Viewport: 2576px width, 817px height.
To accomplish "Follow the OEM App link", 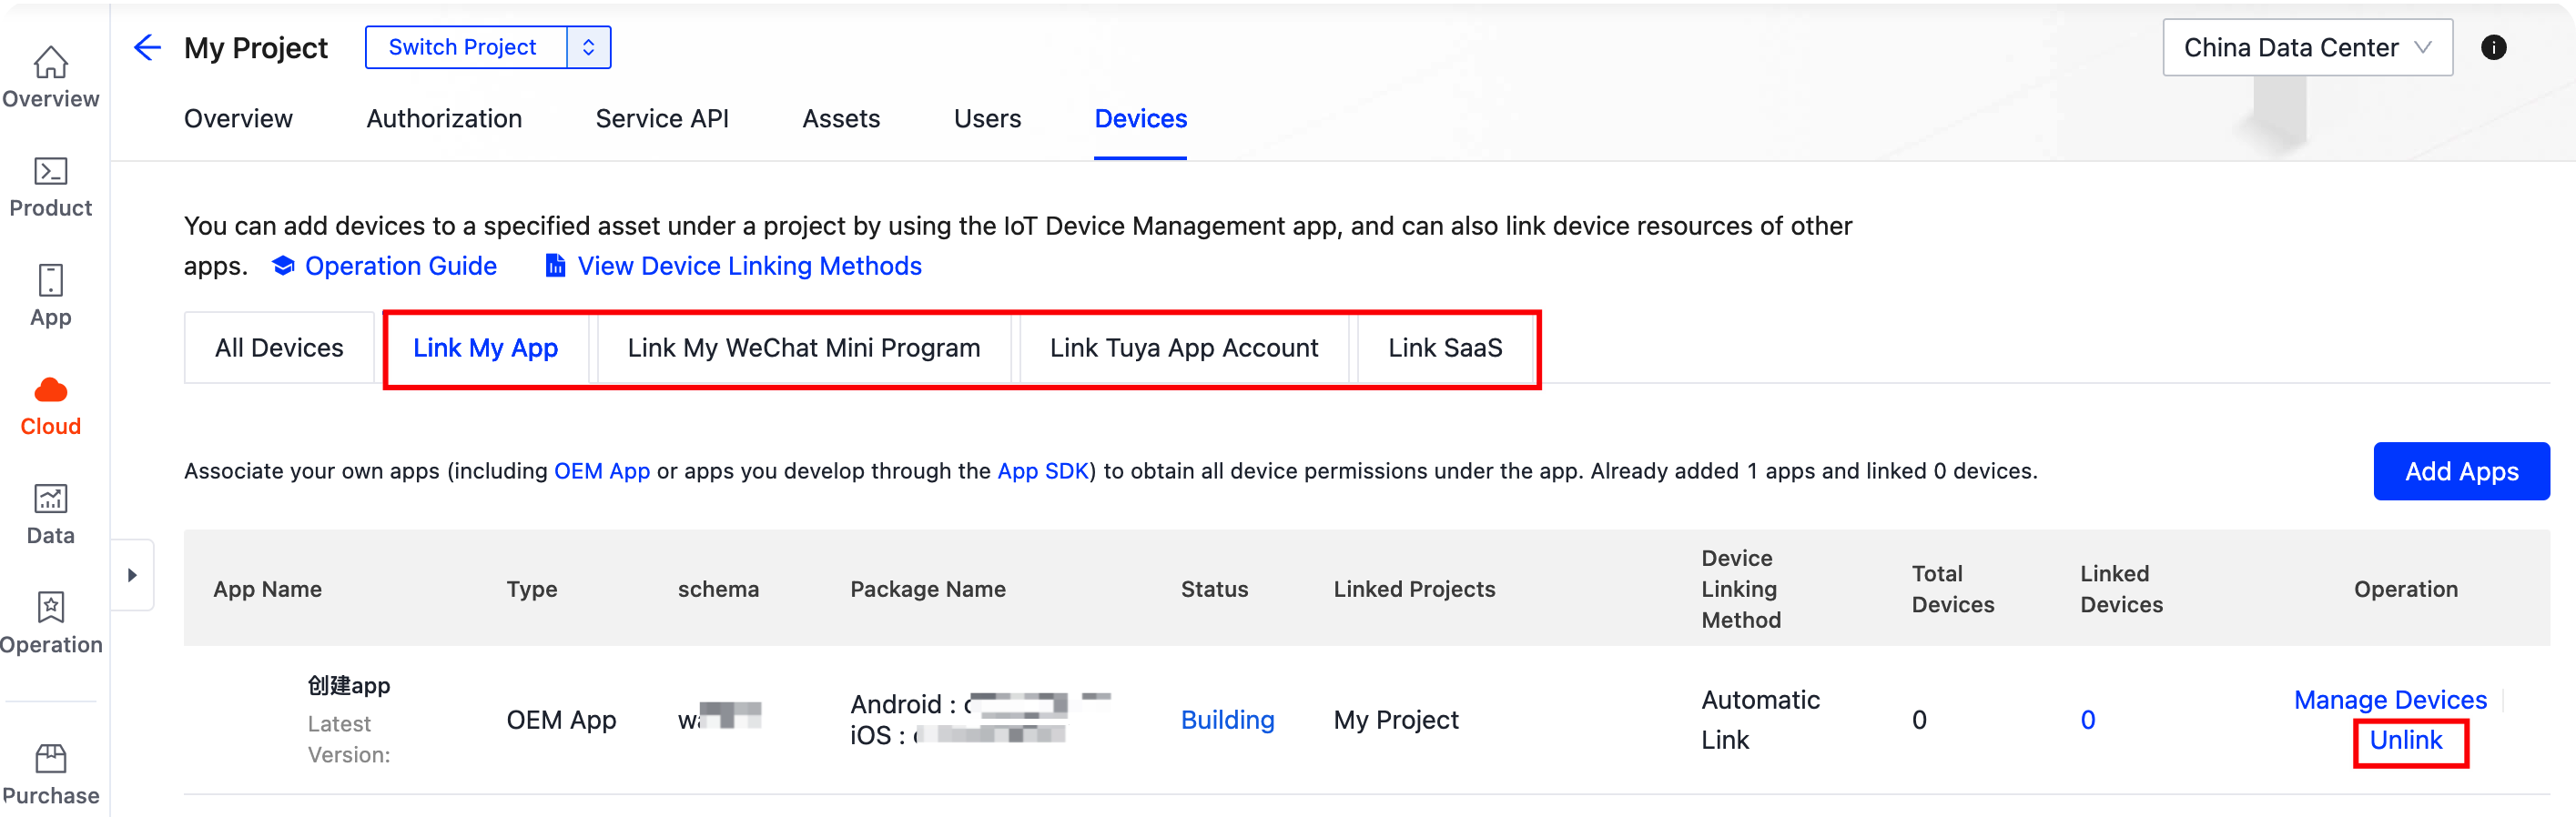I will [602, 471].
